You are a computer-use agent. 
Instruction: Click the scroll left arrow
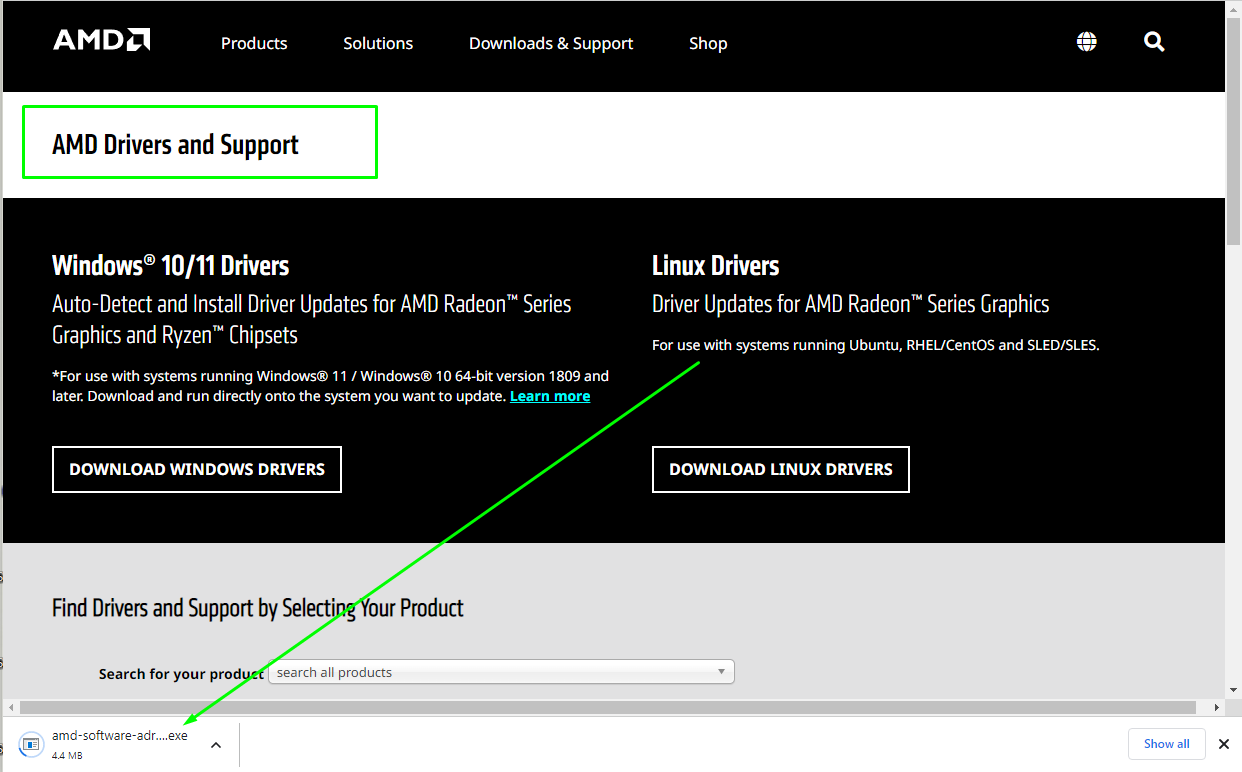click(x=11, y=707)
